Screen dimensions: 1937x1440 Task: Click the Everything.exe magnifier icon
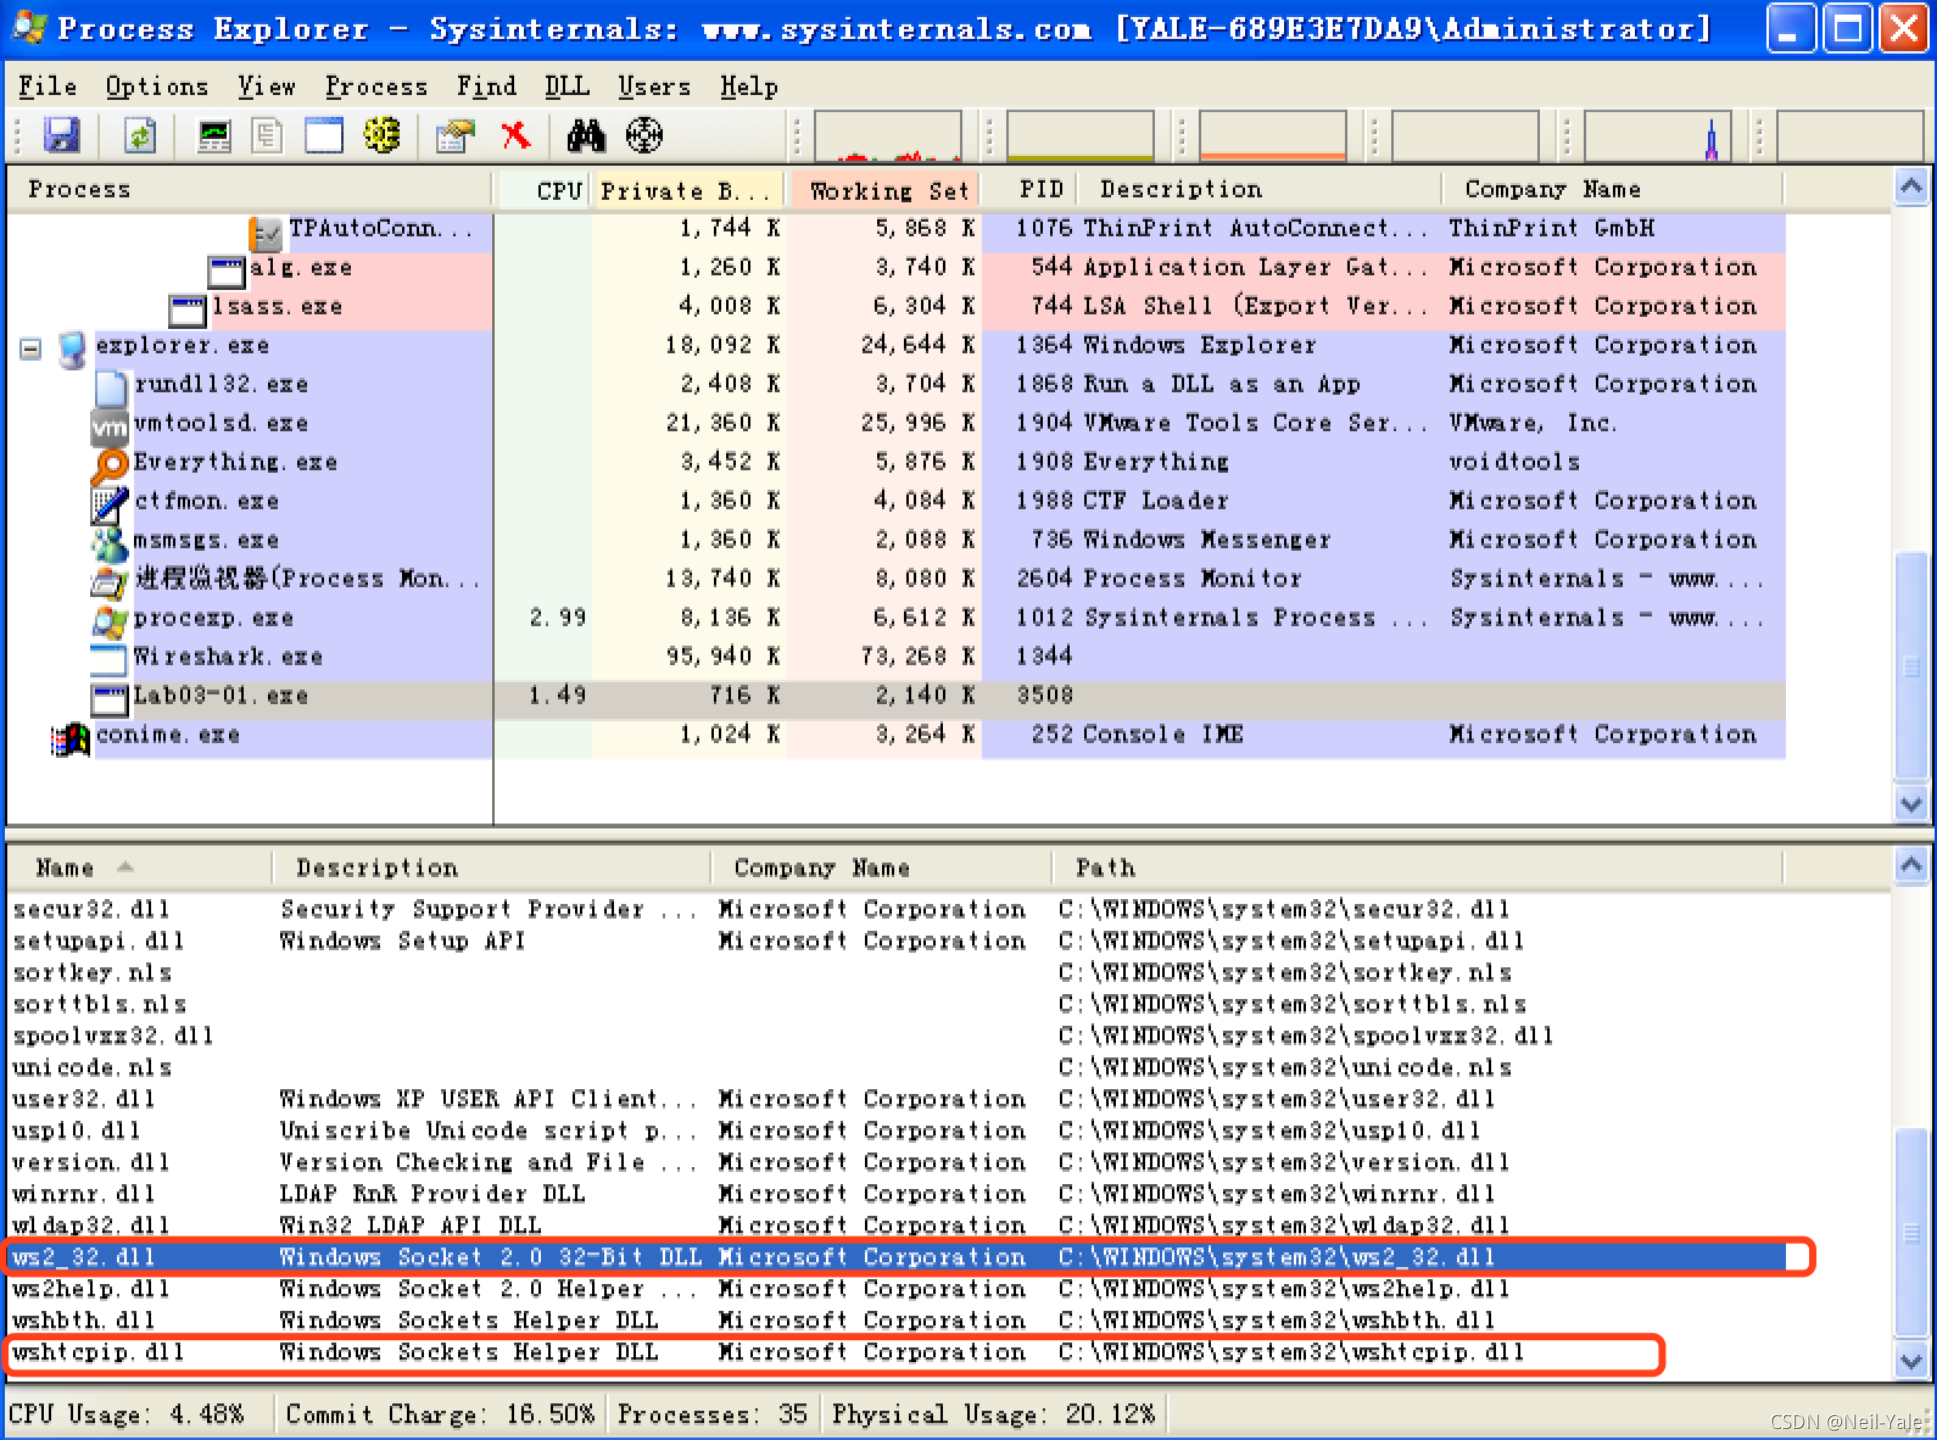click(110, 464)
